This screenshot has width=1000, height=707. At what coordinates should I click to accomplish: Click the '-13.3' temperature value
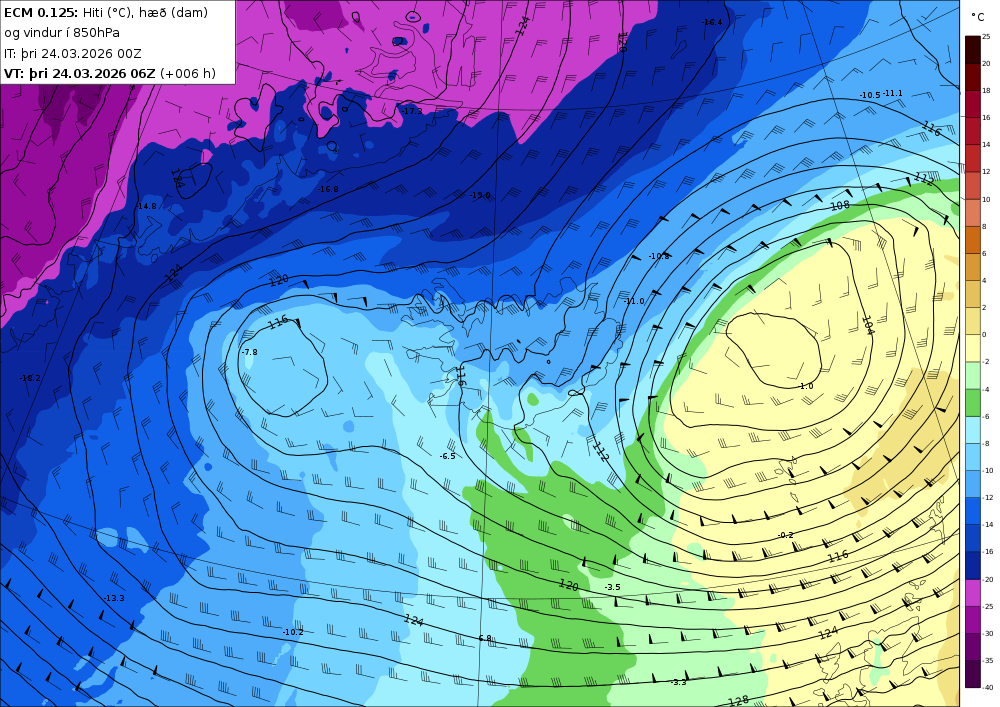click(114, 598)
